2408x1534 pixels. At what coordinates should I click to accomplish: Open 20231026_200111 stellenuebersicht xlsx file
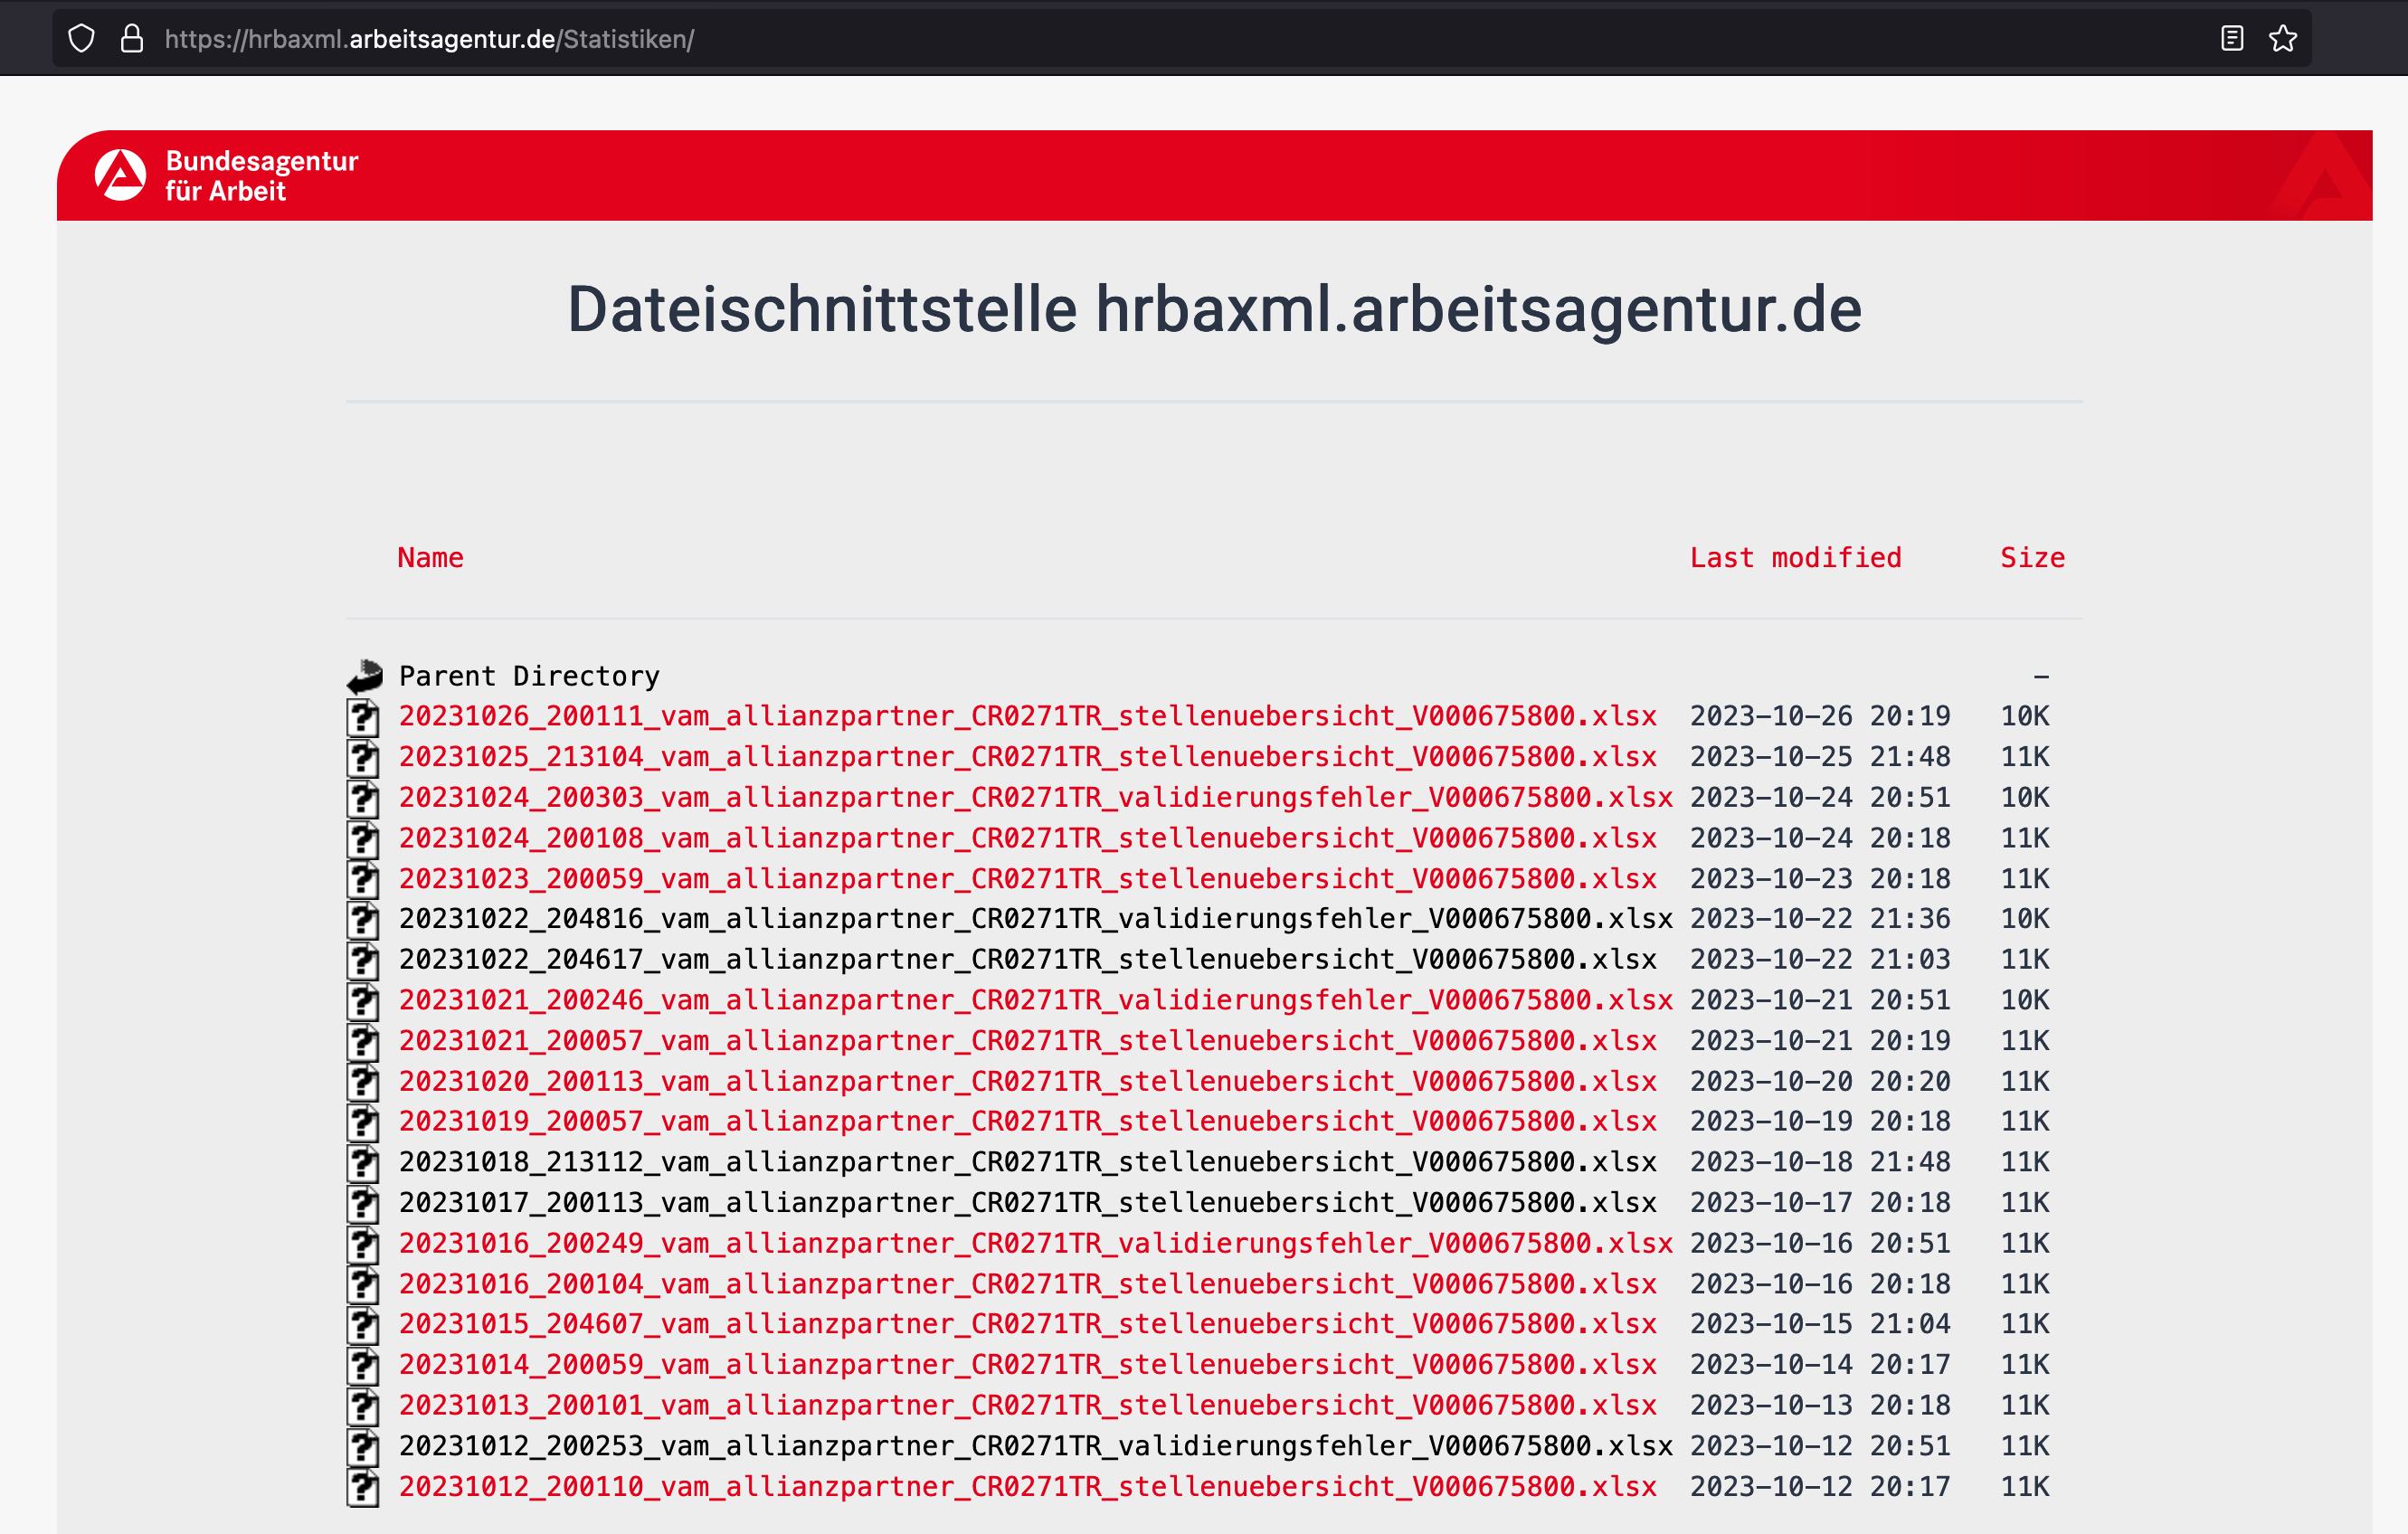point(1027,716)
